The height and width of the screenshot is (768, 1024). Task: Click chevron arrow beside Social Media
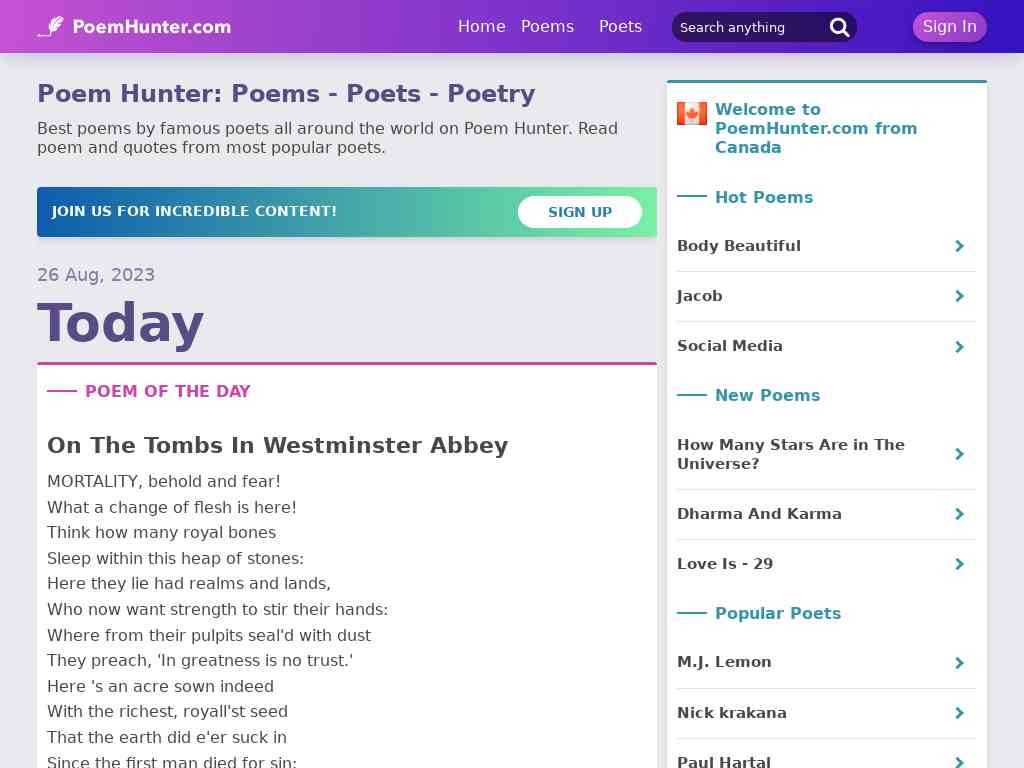point(959,347)
